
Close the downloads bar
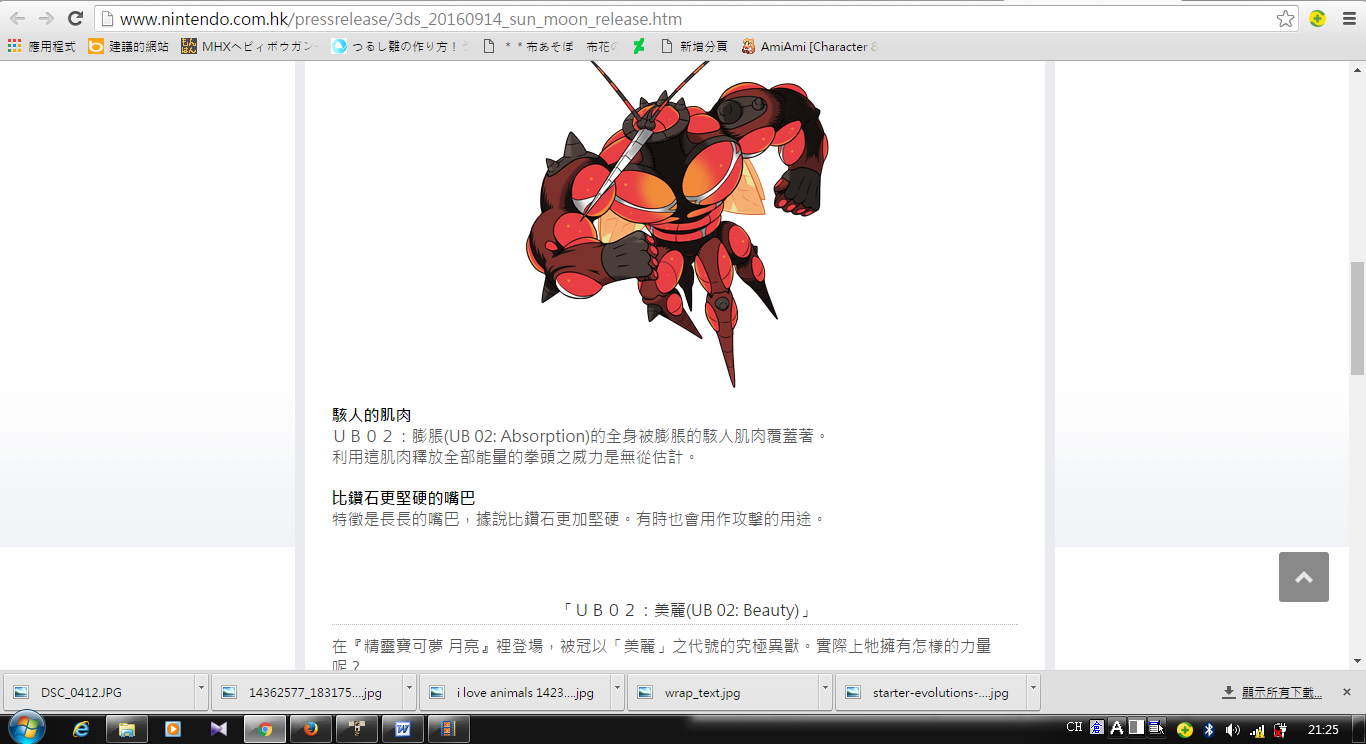[1347, 692]
